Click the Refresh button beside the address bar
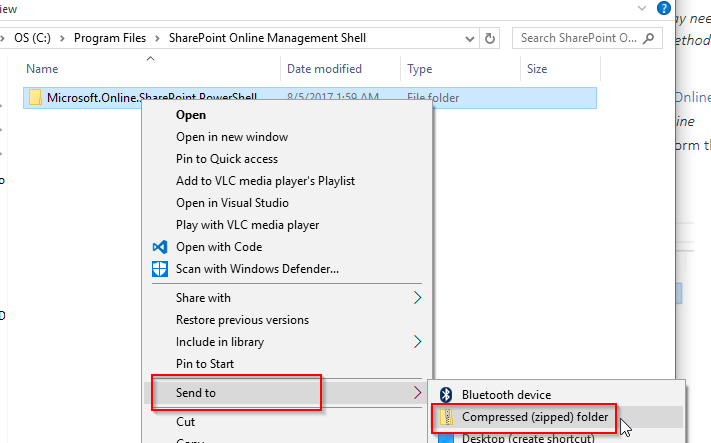The image size is (711, 443). [x=490, y=39]
